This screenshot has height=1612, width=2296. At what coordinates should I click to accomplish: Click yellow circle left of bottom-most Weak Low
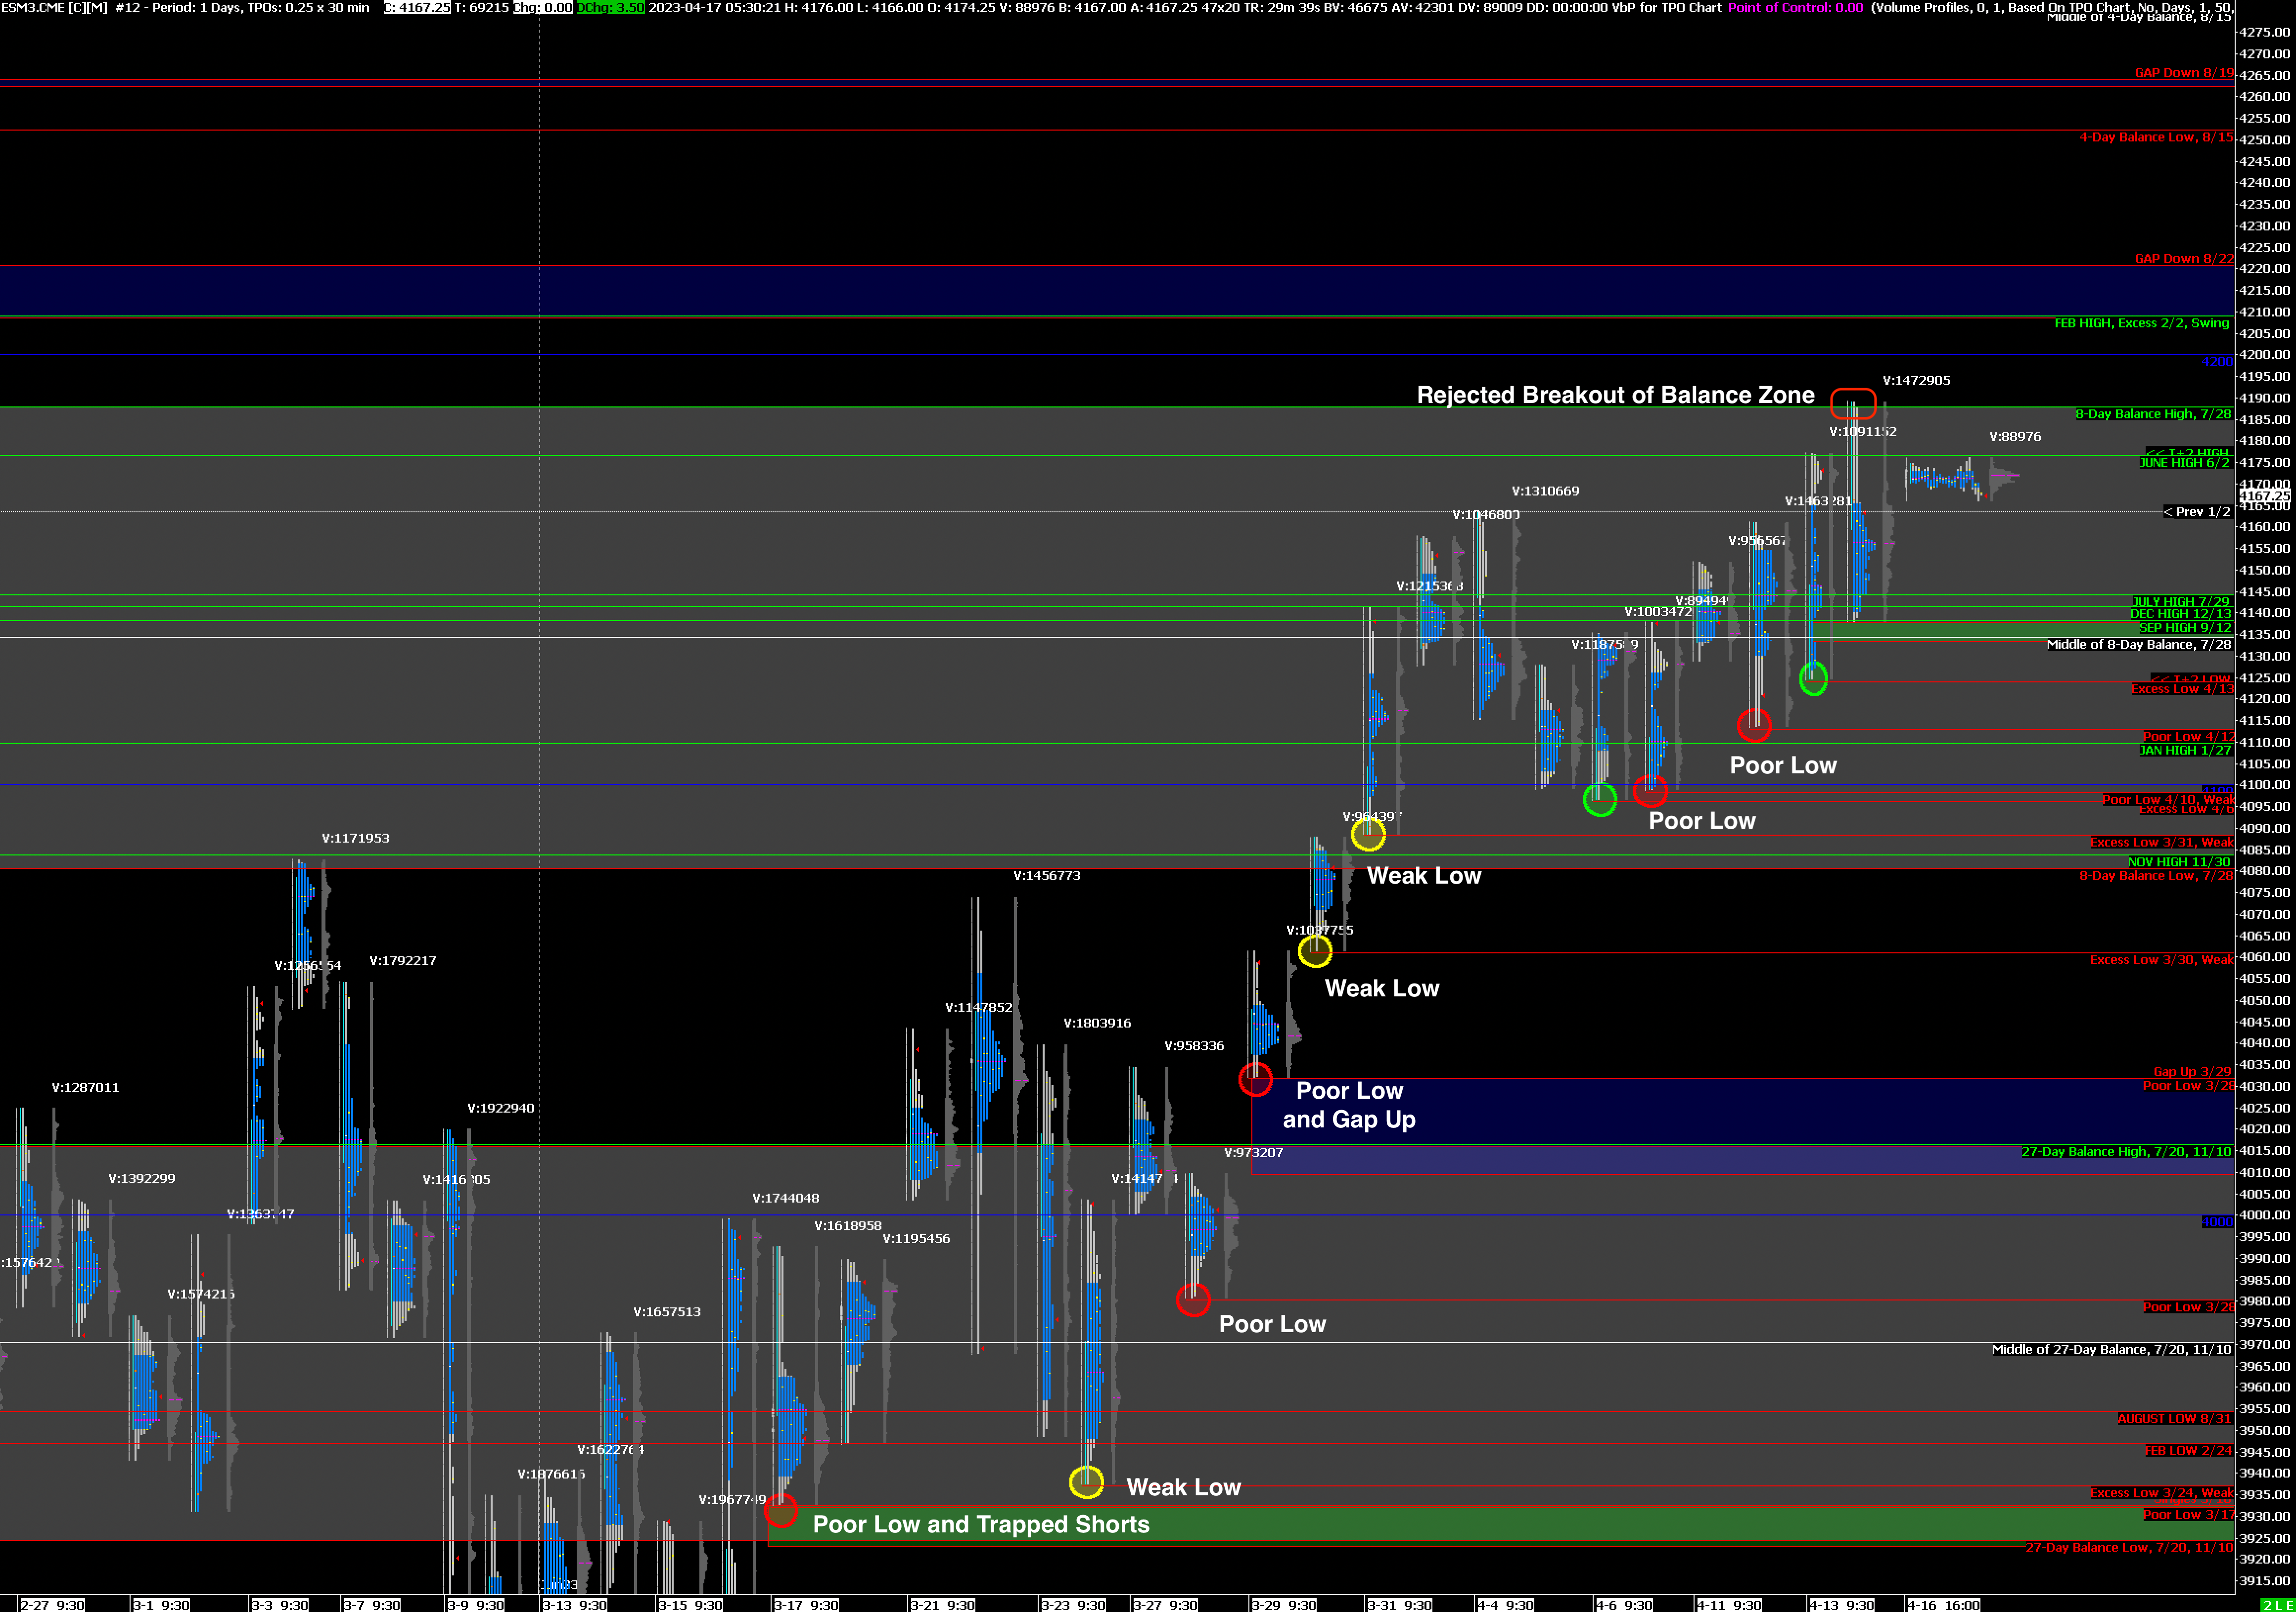tap(1086, 1482)
